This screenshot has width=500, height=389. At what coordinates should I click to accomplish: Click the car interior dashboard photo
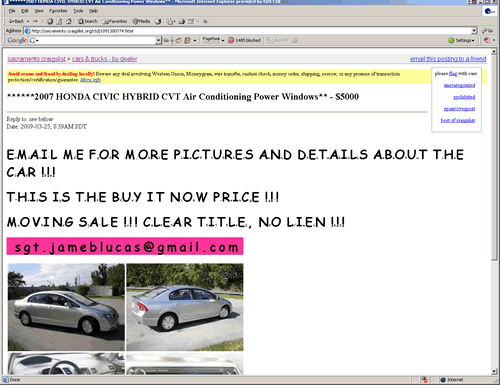coord(66,364)
